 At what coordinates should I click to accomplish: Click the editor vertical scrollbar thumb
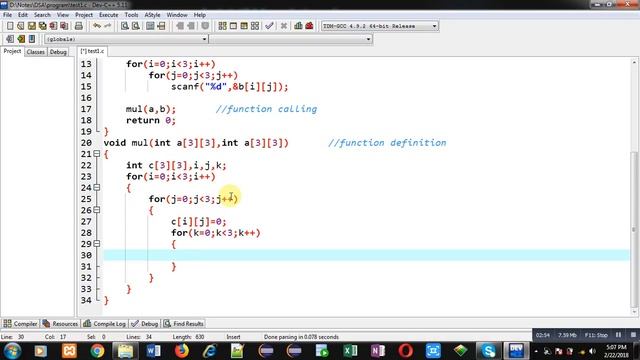pos(634,231)
